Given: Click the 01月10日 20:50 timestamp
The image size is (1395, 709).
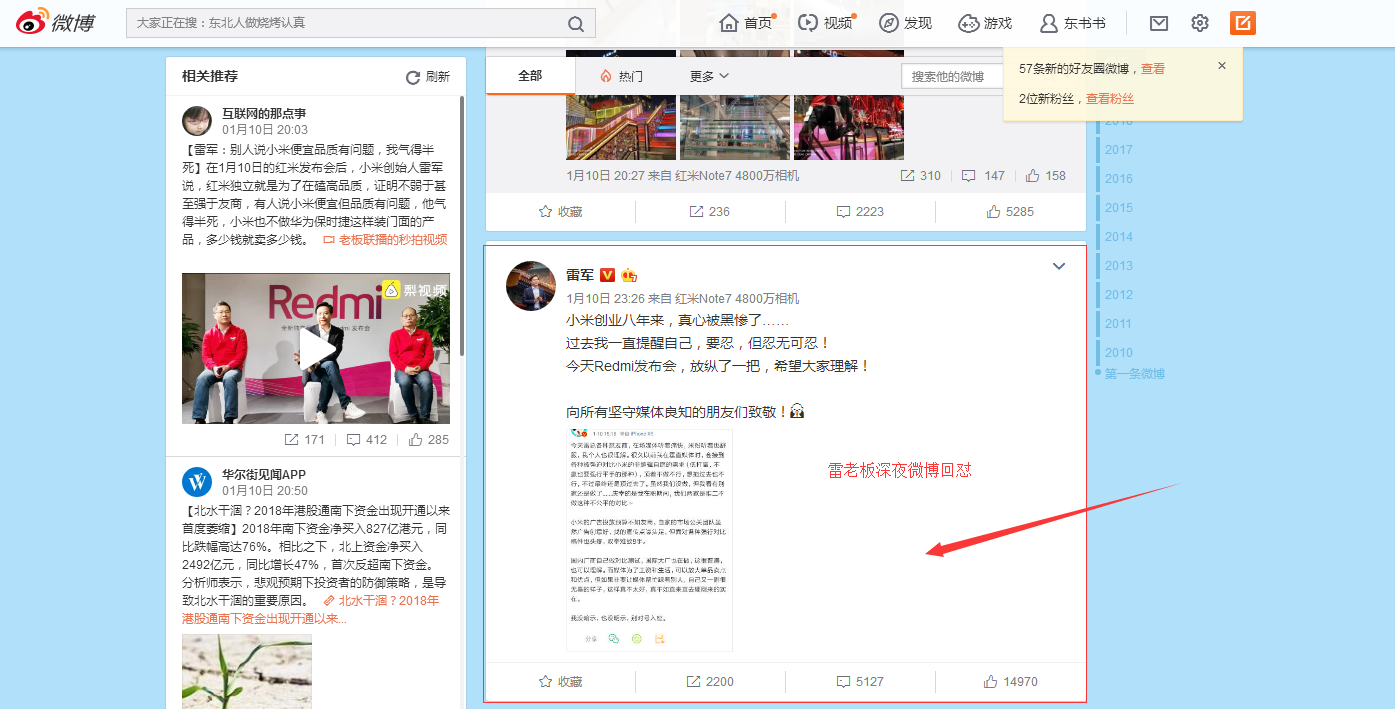Looking at the screenshot, I should [265, 491].
